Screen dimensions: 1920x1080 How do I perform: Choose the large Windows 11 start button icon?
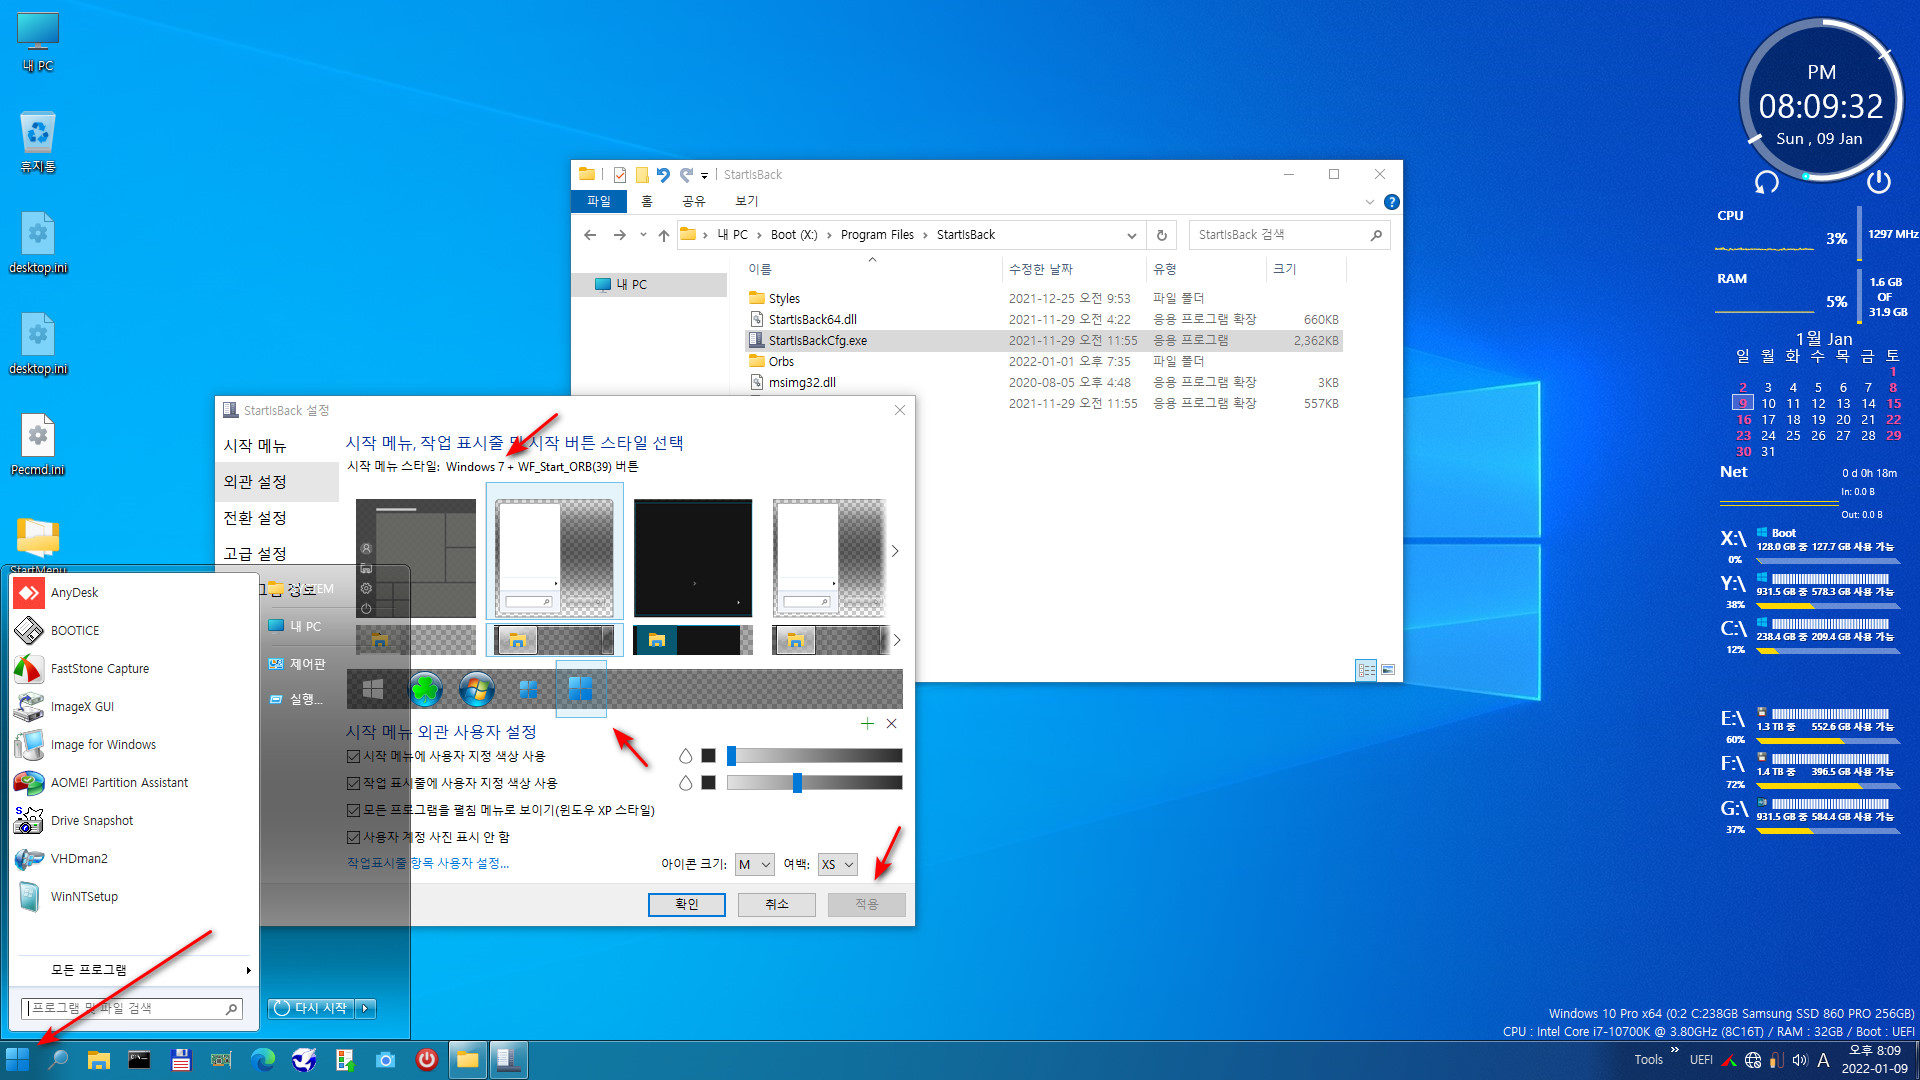[x=580, y=688]
